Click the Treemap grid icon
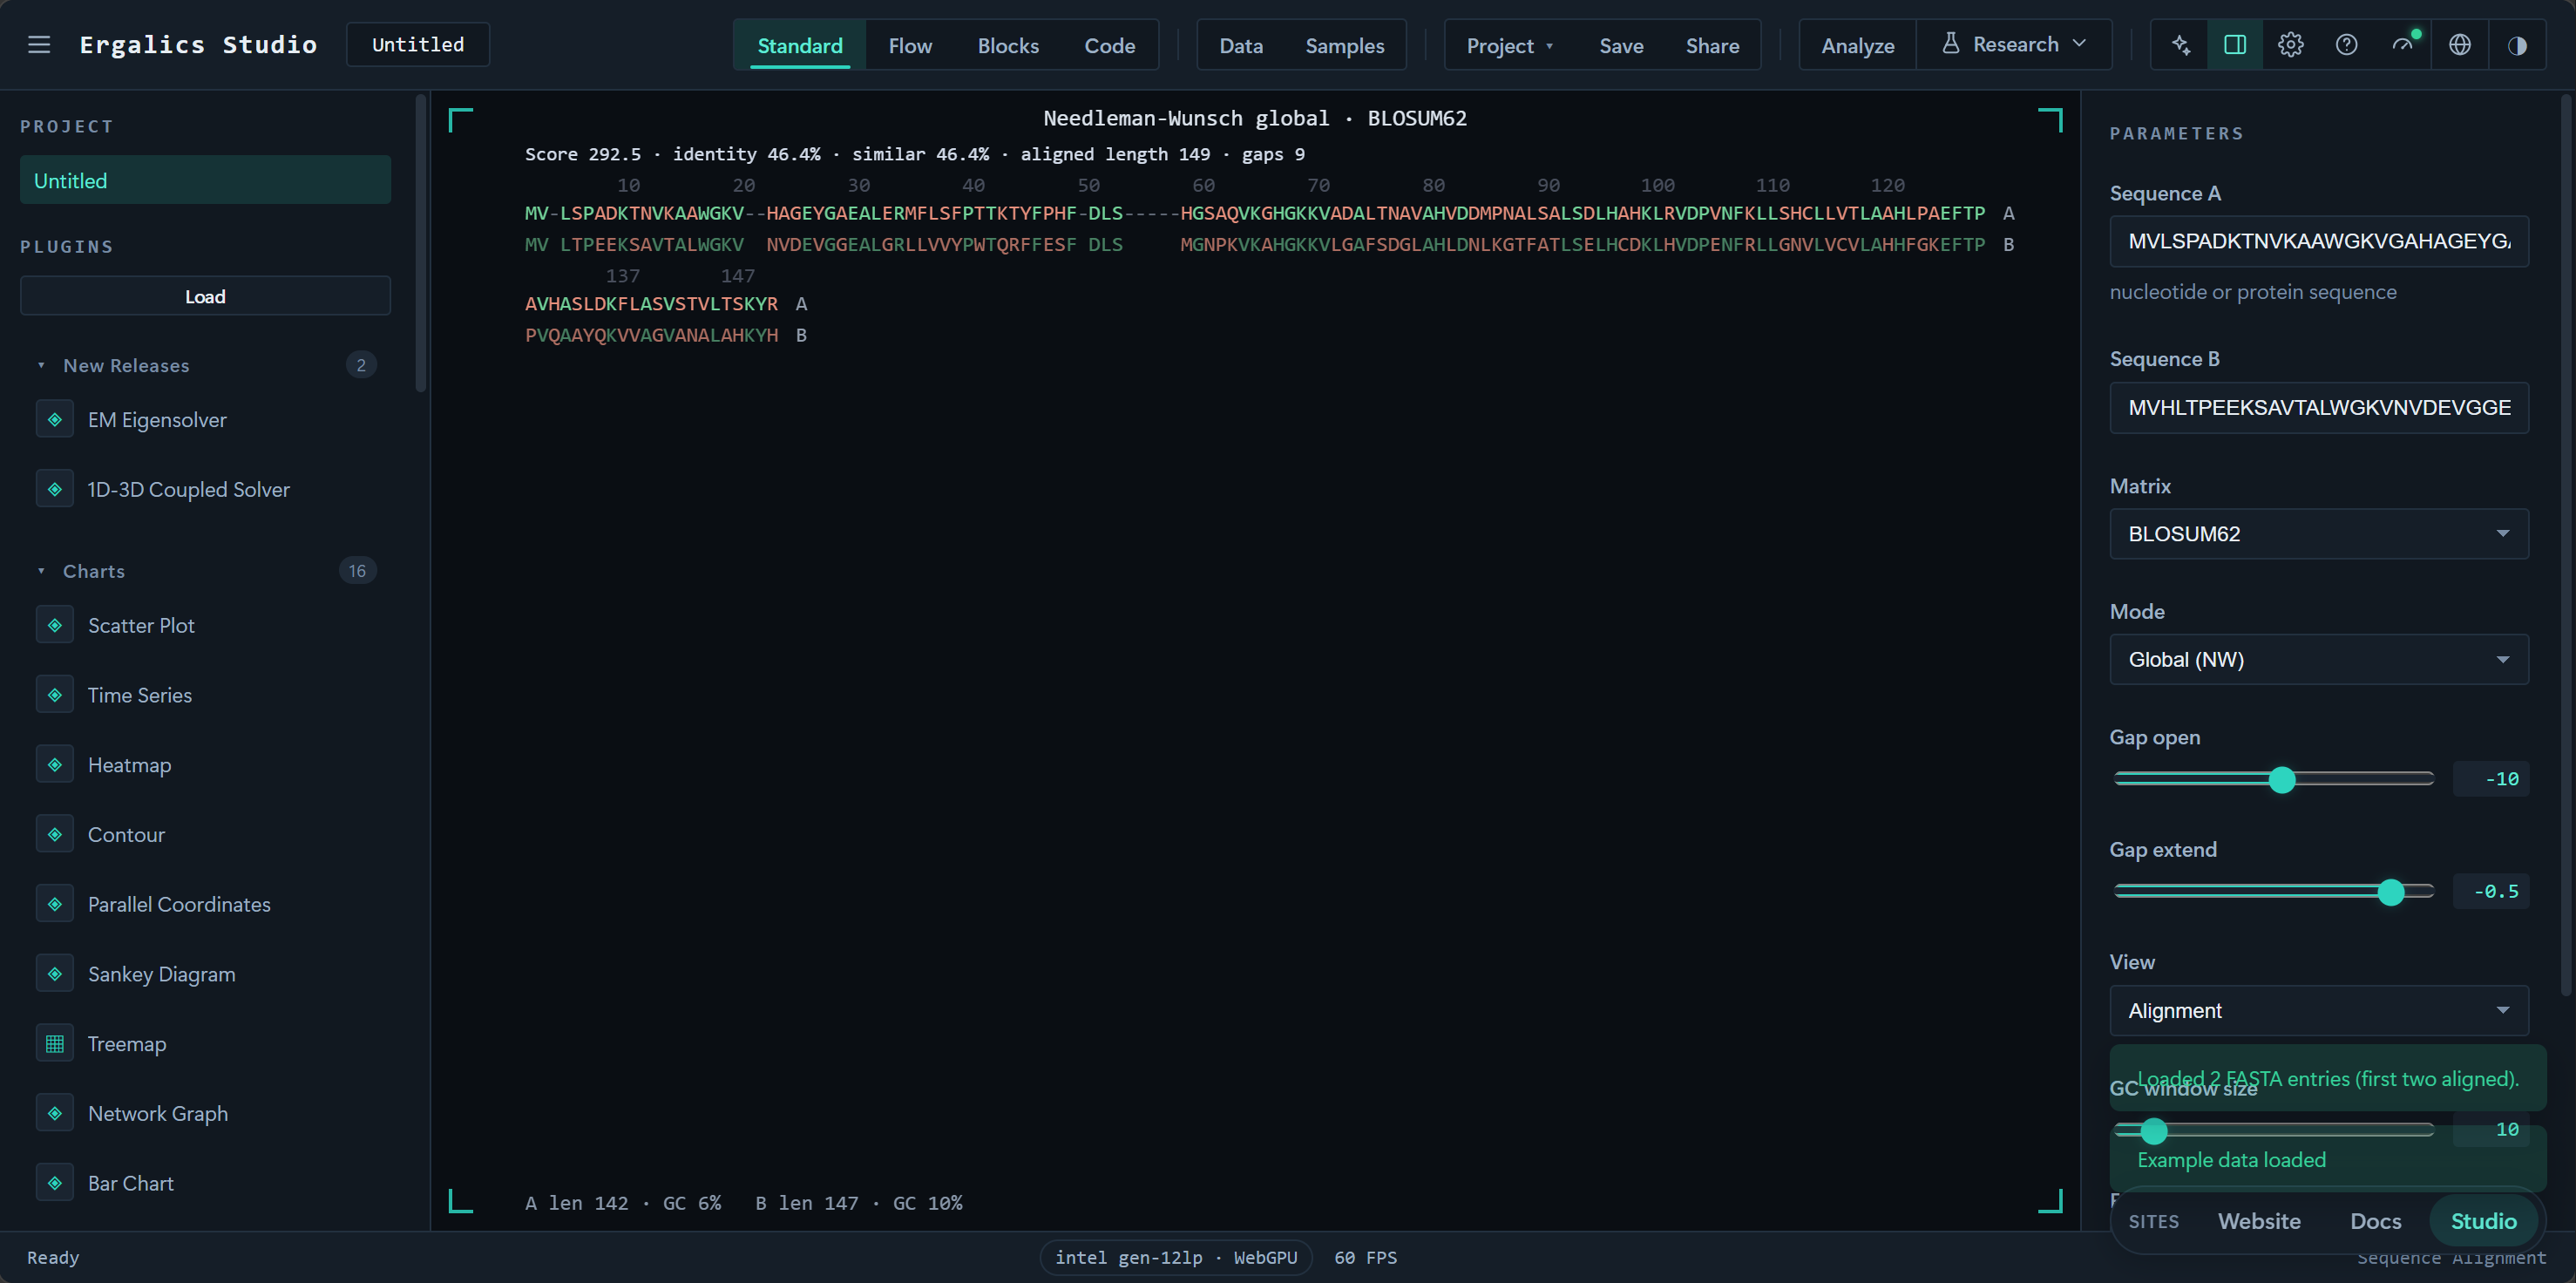 [x=55, y=1044]
